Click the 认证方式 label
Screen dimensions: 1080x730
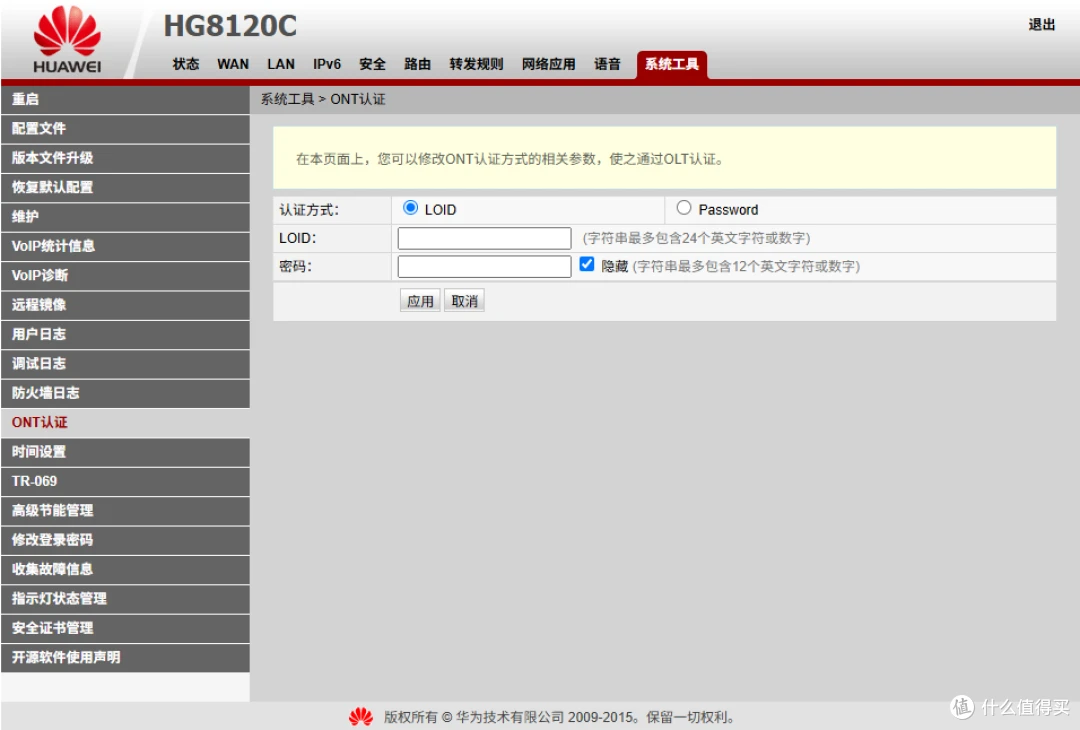(x=309, y=210)
